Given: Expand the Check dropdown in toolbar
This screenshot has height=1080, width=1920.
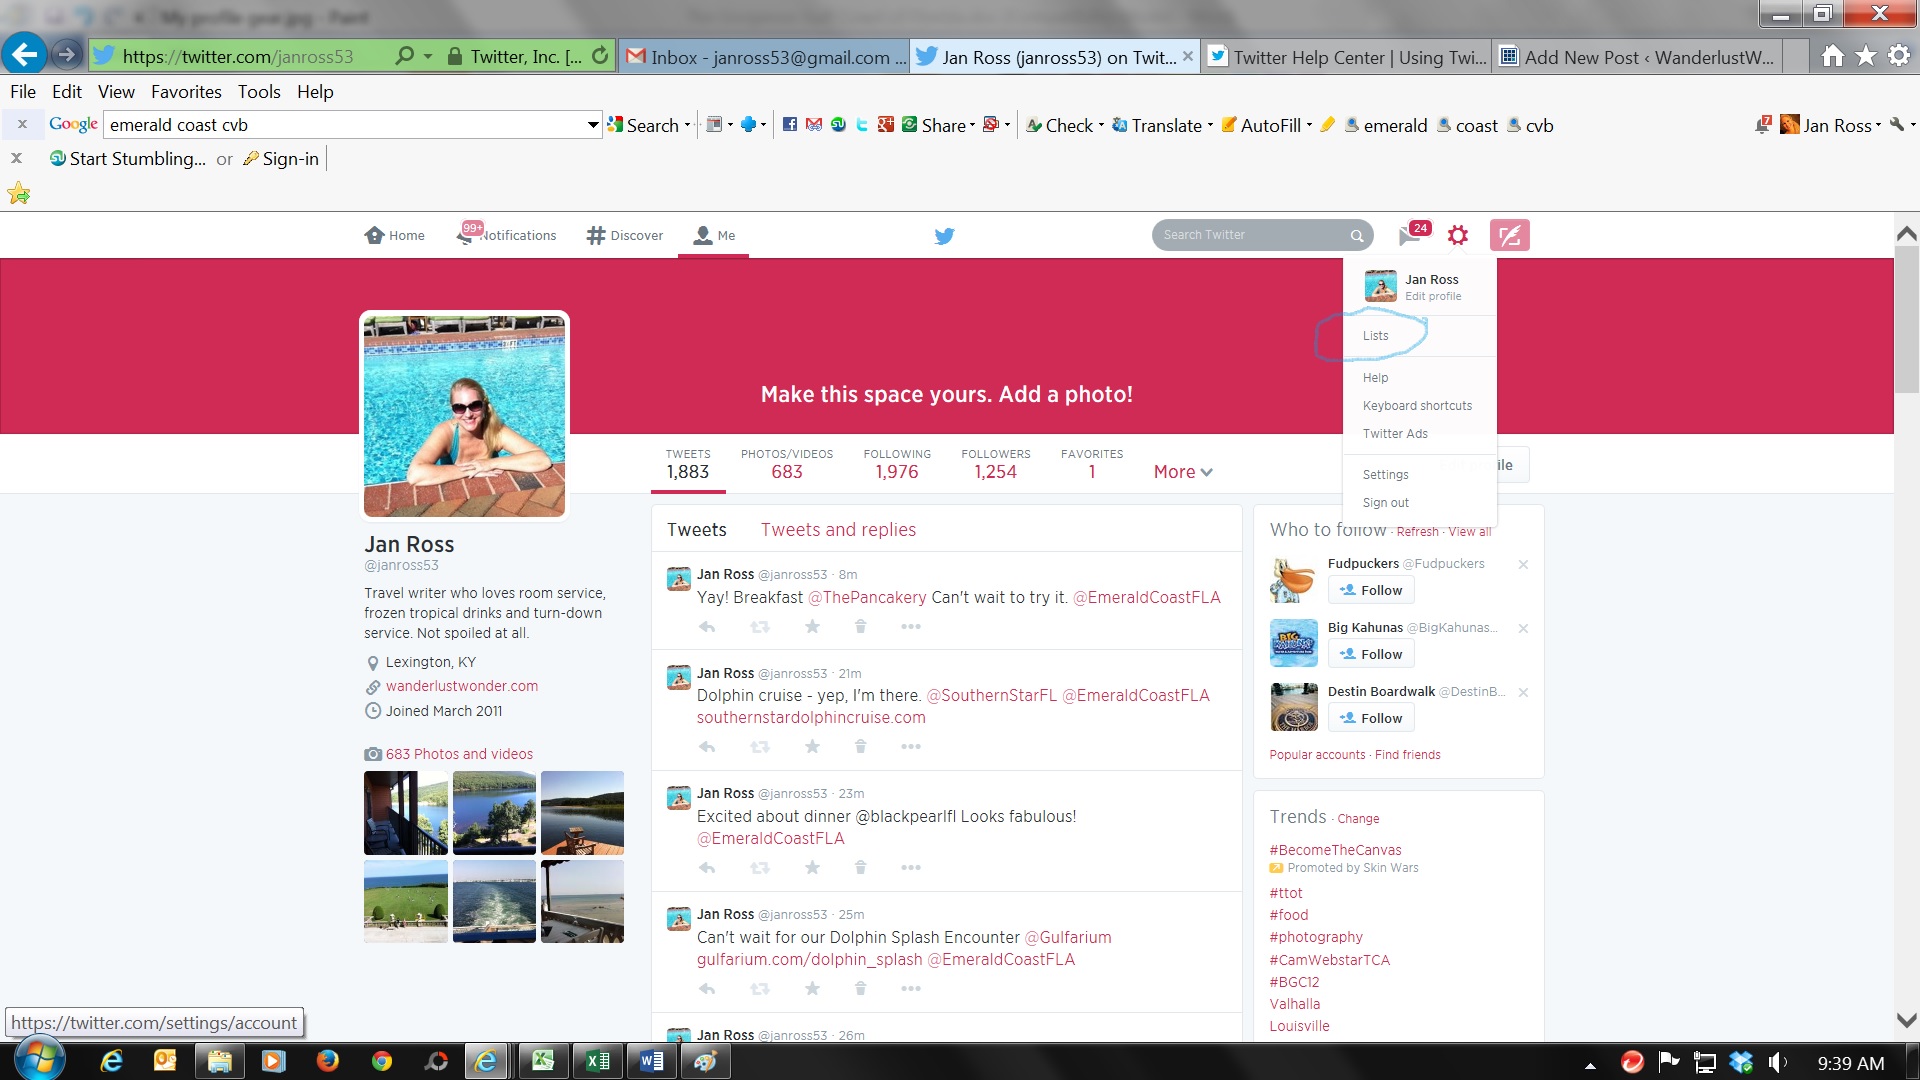Looking at the screenshot, I should [x=1101, y=126].
